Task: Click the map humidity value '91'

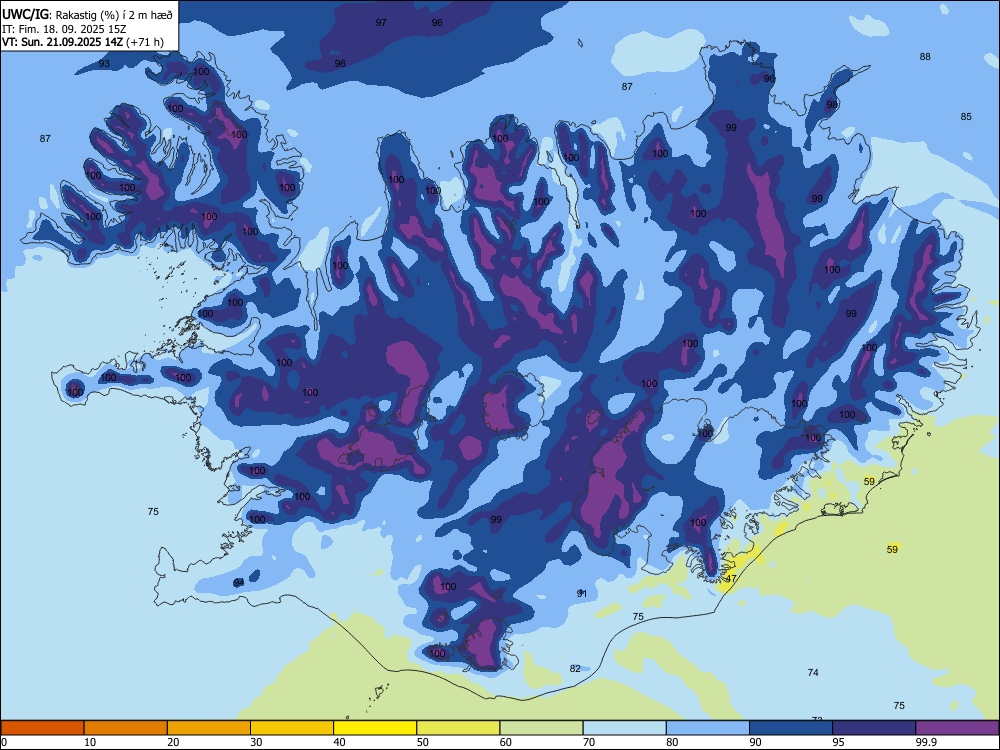Action: 582,593
